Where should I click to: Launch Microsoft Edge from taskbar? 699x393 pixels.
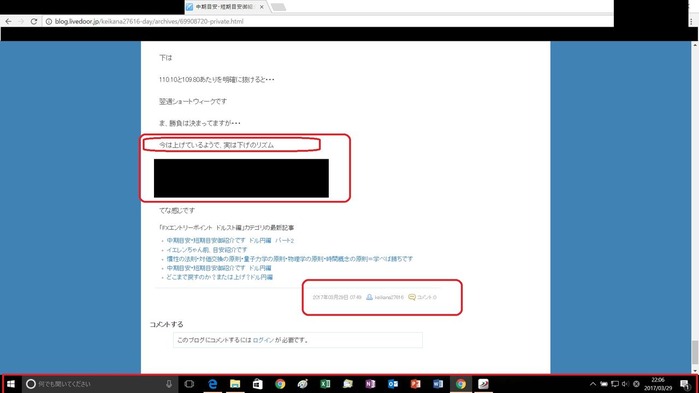[213, 384]
